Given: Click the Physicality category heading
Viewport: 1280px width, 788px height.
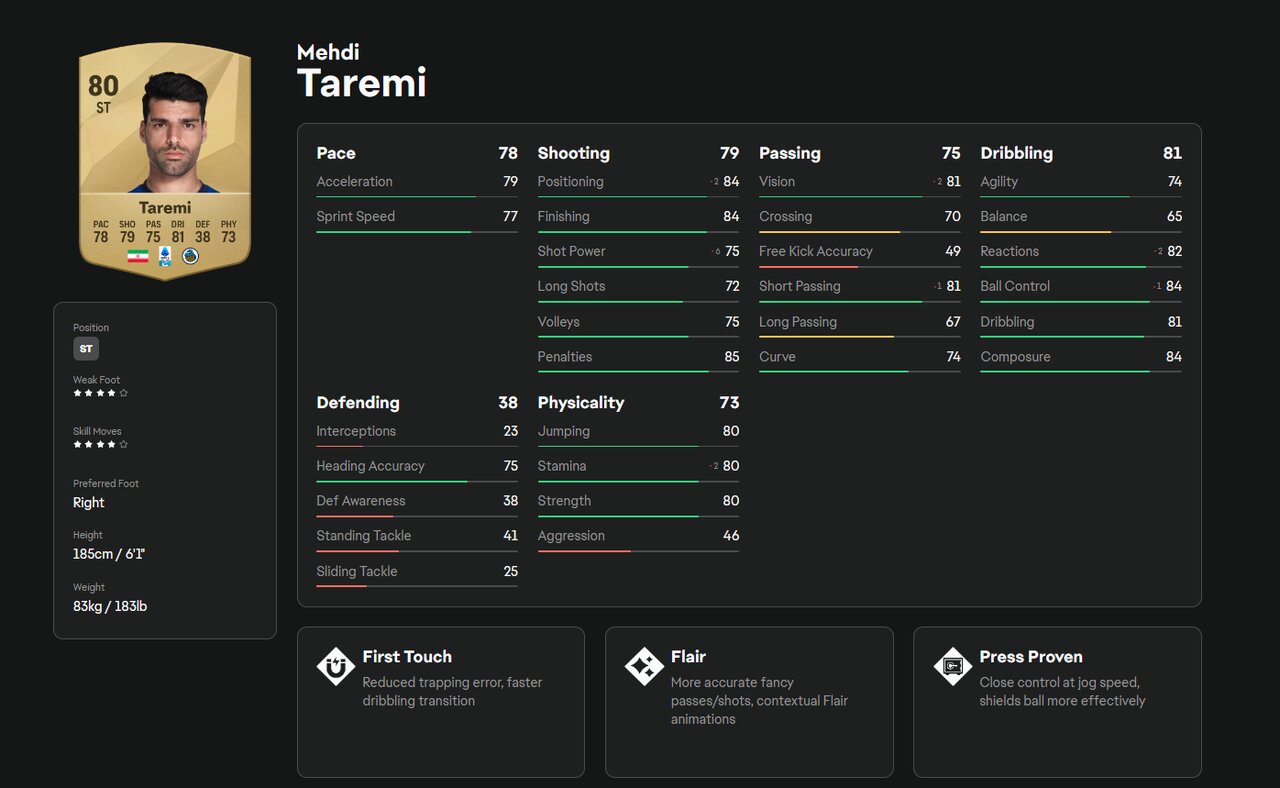Looking at the screenshot, I should coord(580,403).
